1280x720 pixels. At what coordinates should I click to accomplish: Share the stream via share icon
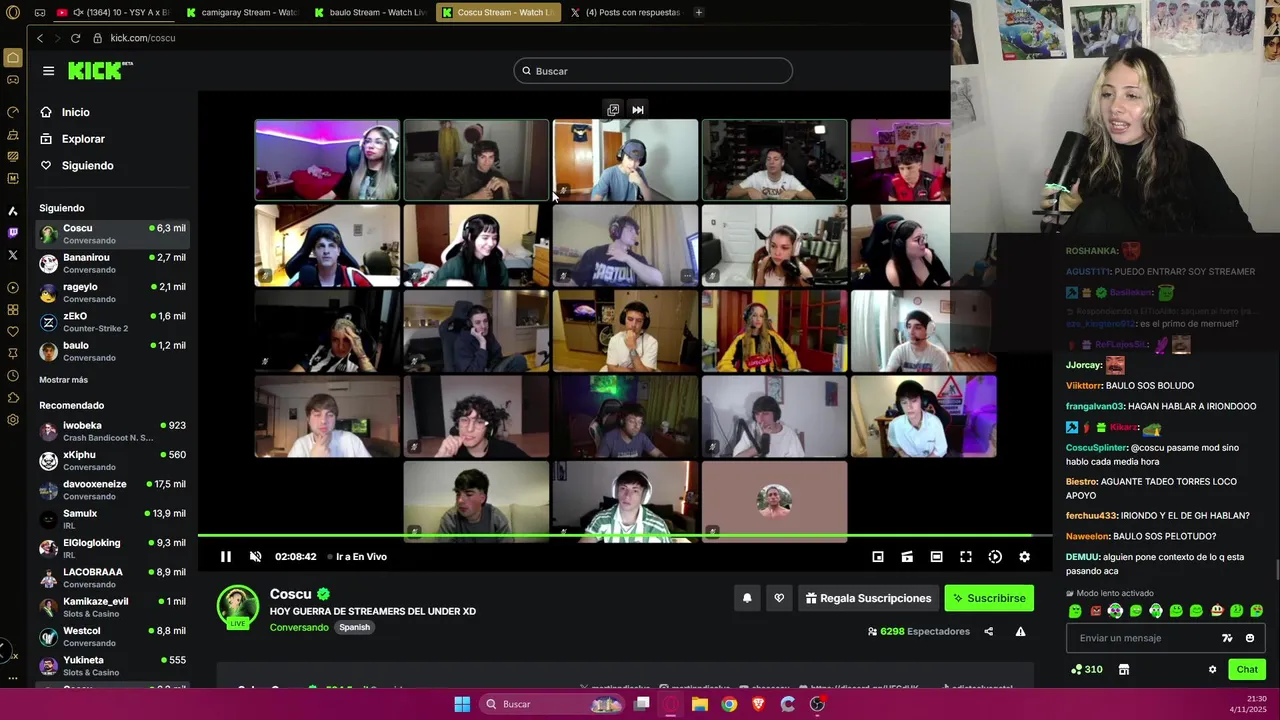[989, 632]
